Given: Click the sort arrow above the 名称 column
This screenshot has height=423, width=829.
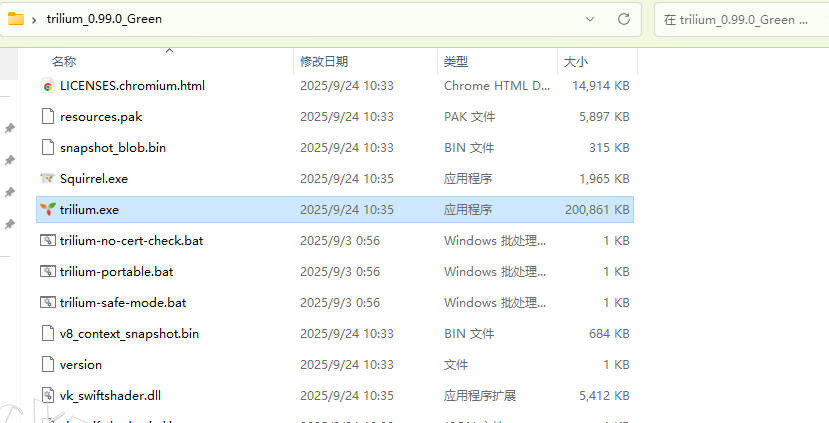Looking at the screenshot, I should [x=169, y=50].
